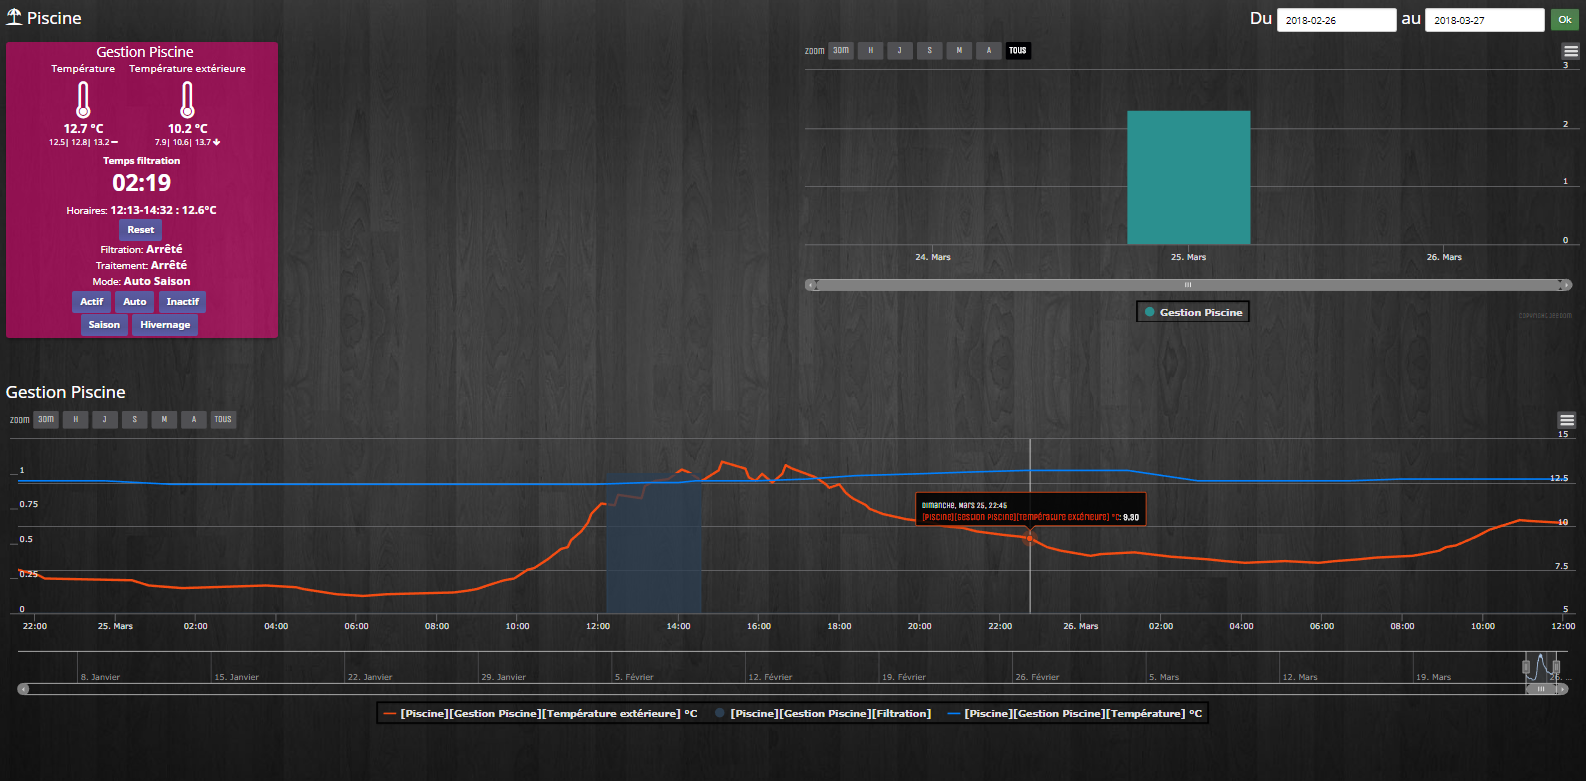Choose the Saison mode button
Viewport: 1586px width, 781px height.
click(104, 325)
